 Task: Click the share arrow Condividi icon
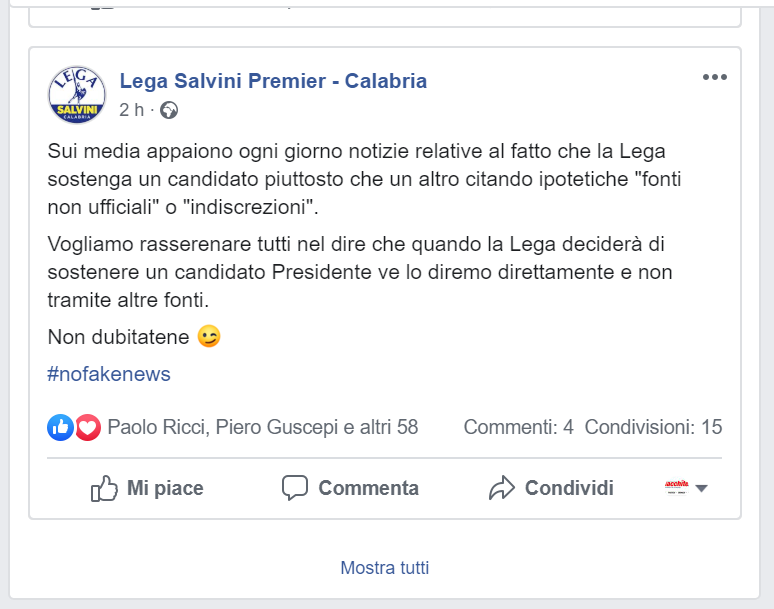click(502, 488)
